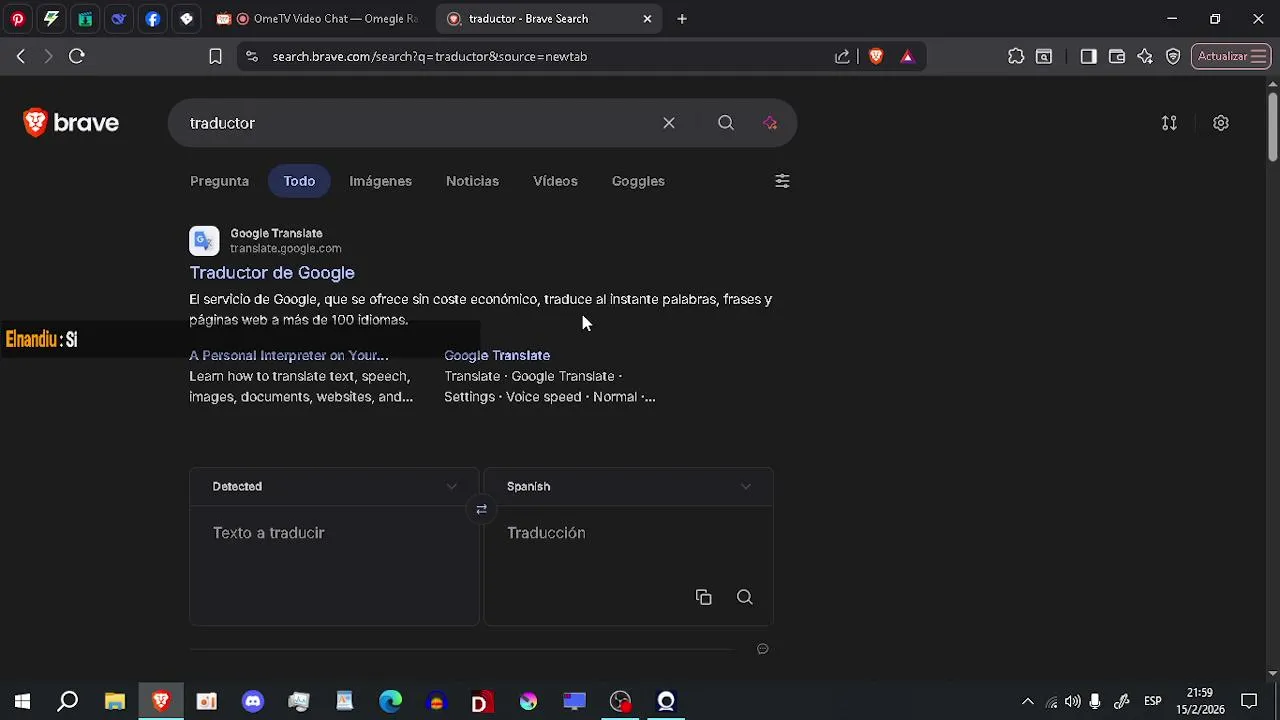
Task: Click the address bar URL
Action: click(x=430, y=56)
